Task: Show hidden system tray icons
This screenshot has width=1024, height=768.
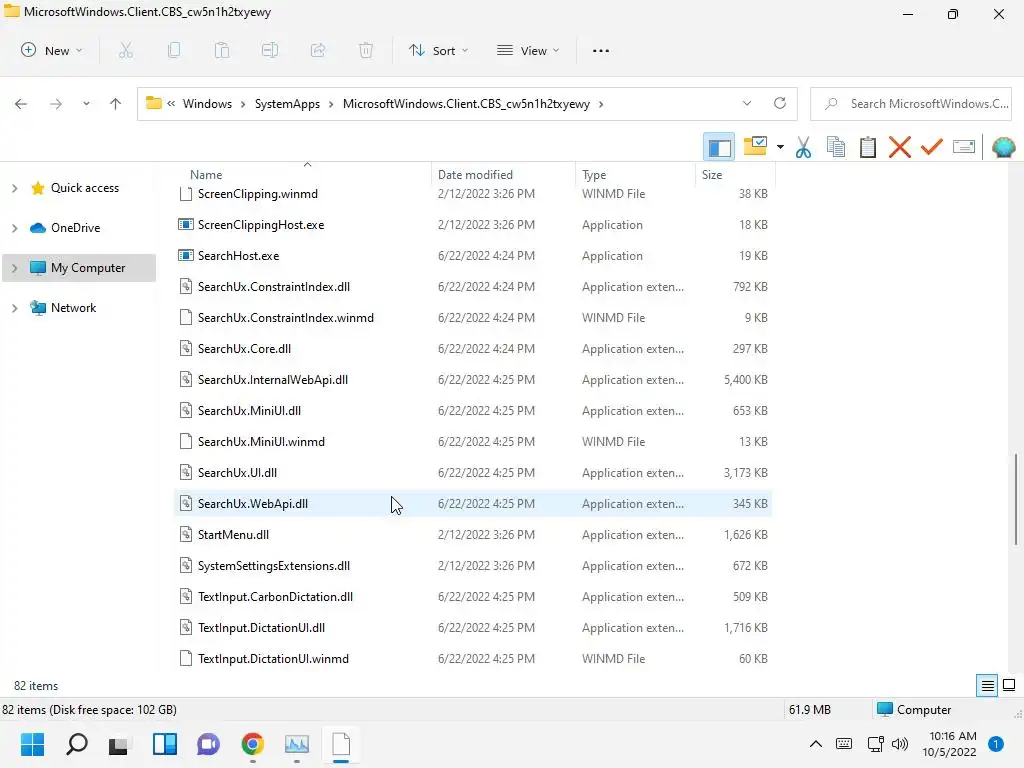Action: pos(816,744)
